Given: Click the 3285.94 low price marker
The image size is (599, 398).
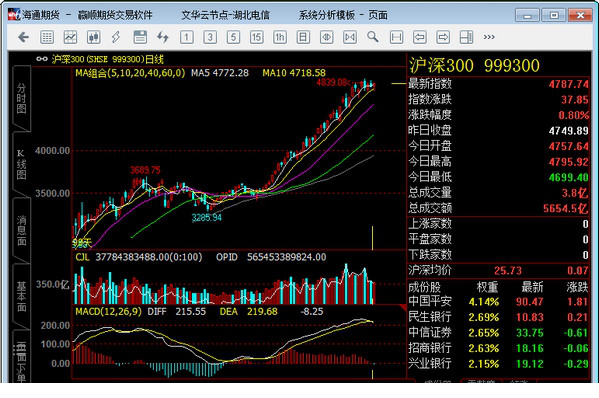Looking at the screenshot, I should point(207,217).
